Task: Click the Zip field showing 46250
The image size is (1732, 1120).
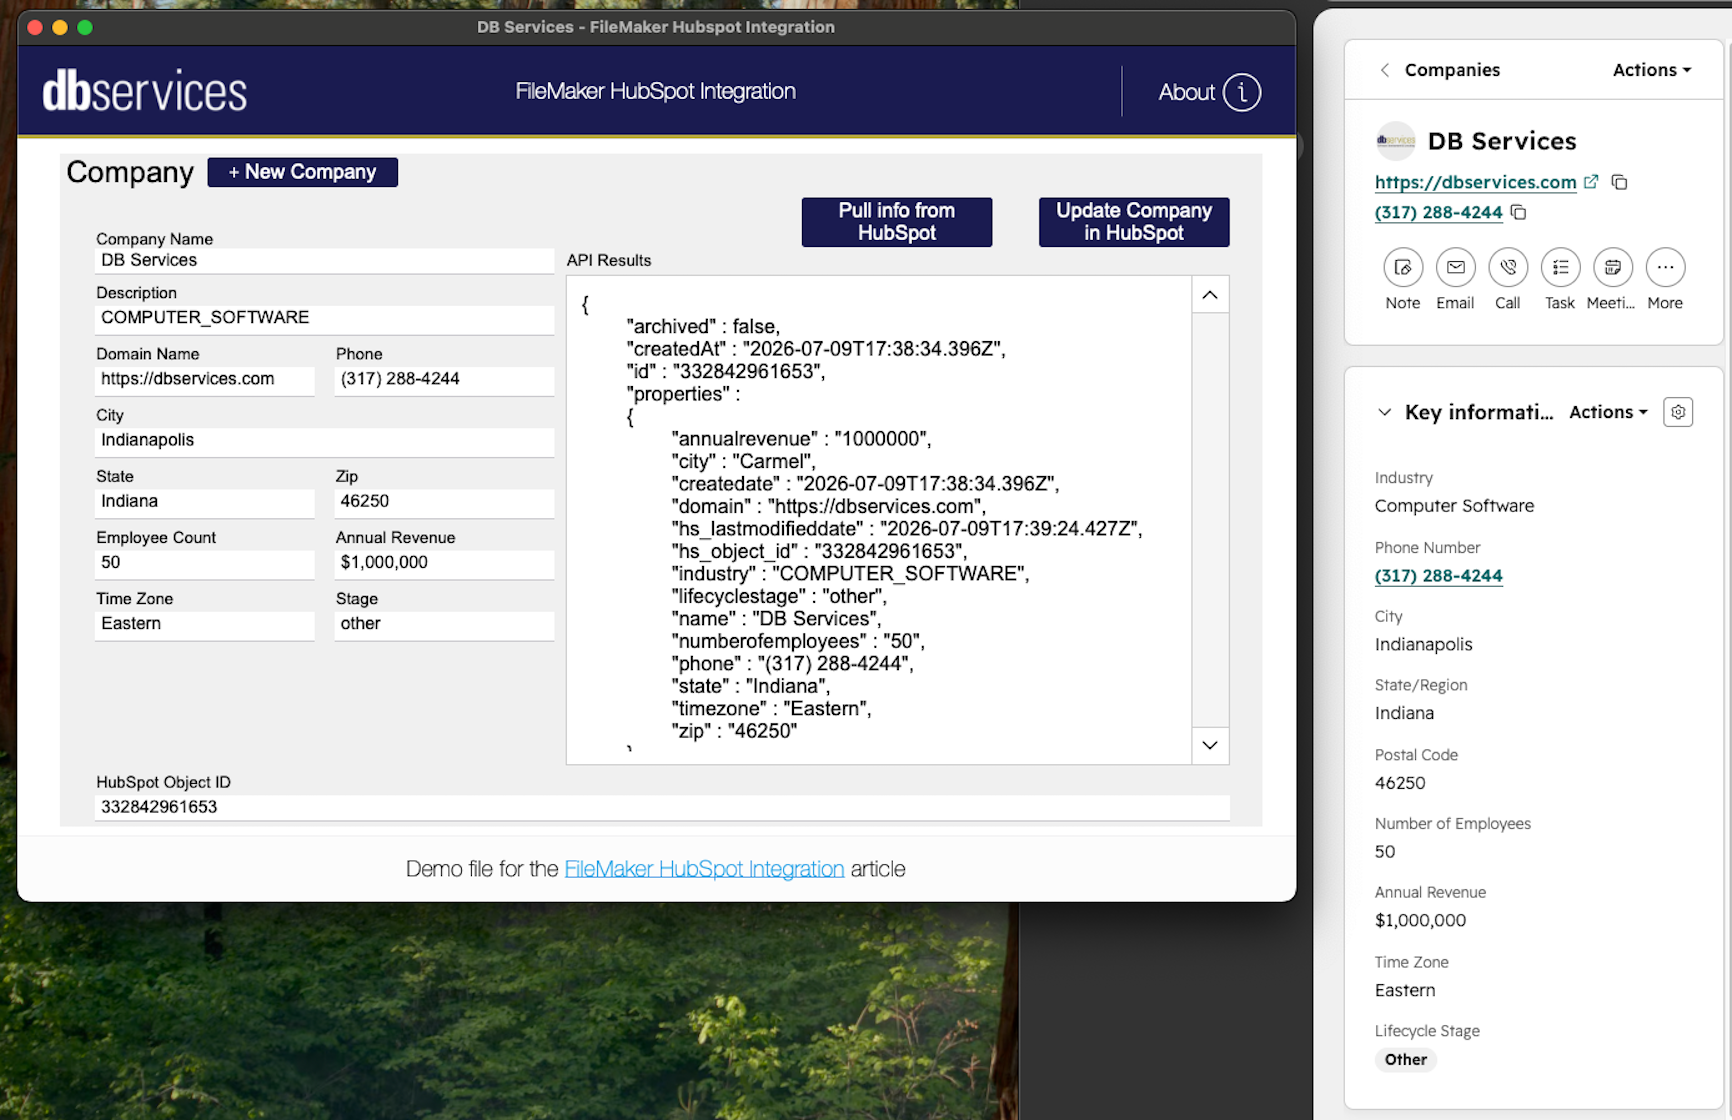Action: [x=444, y=502]
